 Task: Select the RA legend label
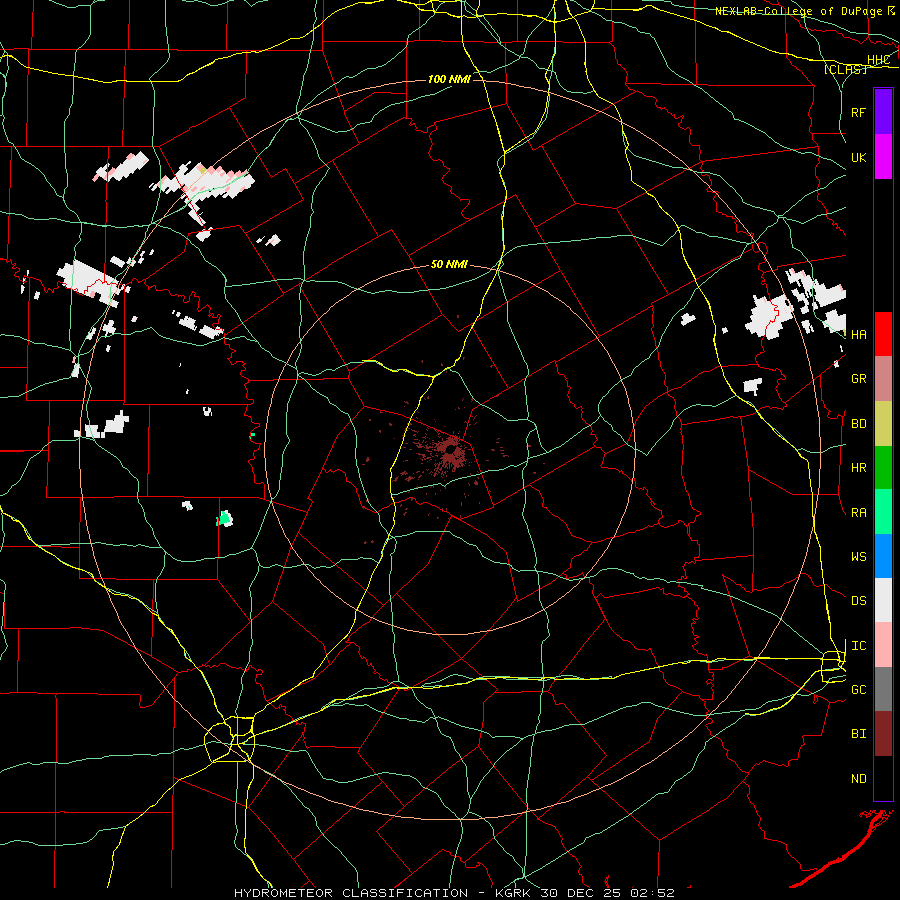click(x=859, y=513)
